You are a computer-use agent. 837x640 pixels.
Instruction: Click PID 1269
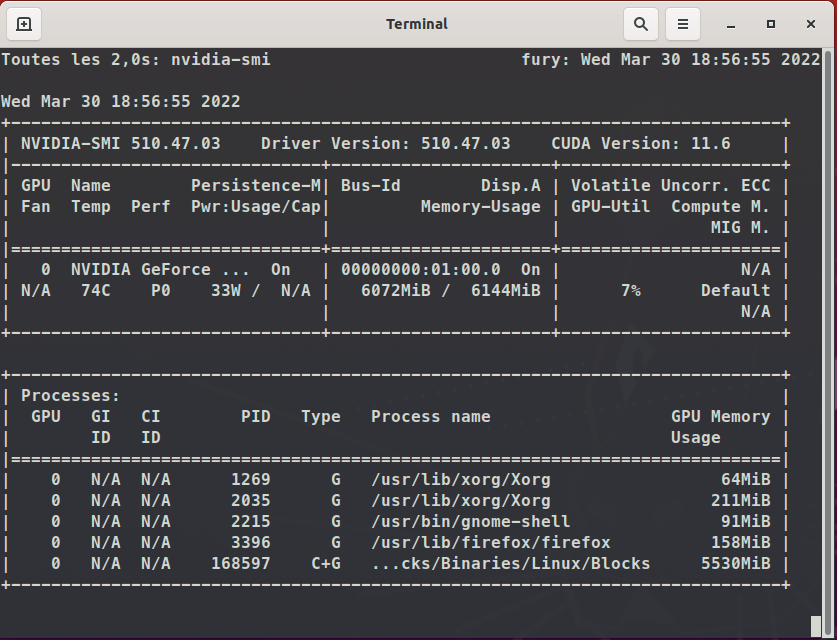pos(251,479)
